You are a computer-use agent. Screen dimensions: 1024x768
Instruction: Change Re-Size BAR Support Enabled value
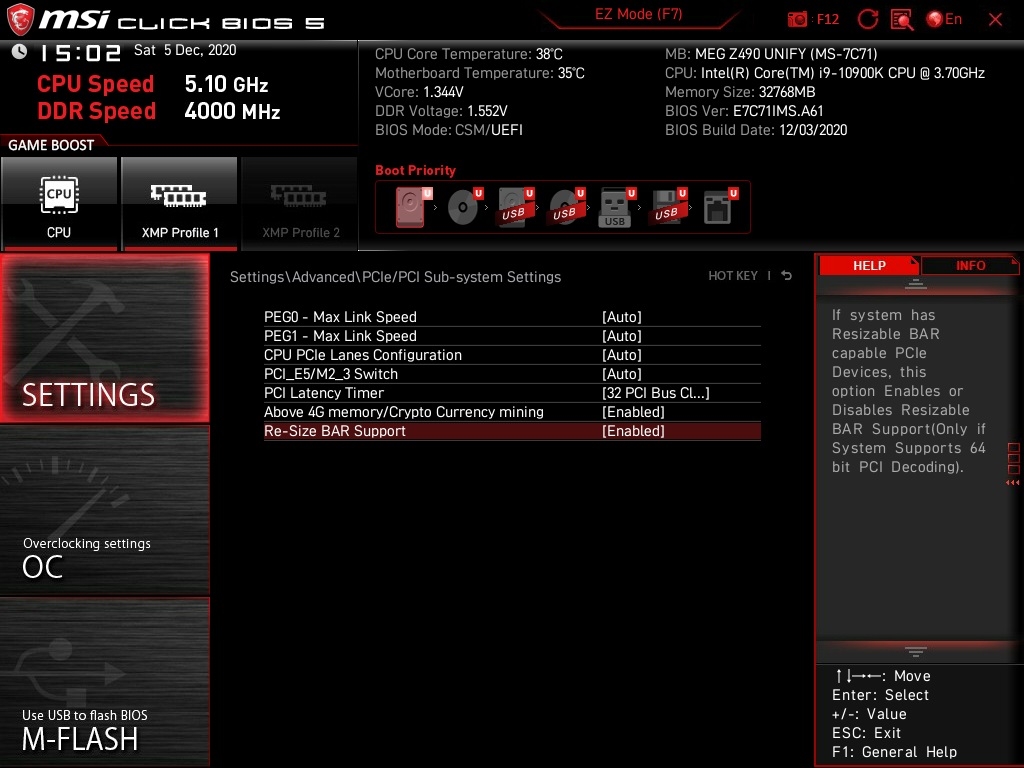pos(633,431)
